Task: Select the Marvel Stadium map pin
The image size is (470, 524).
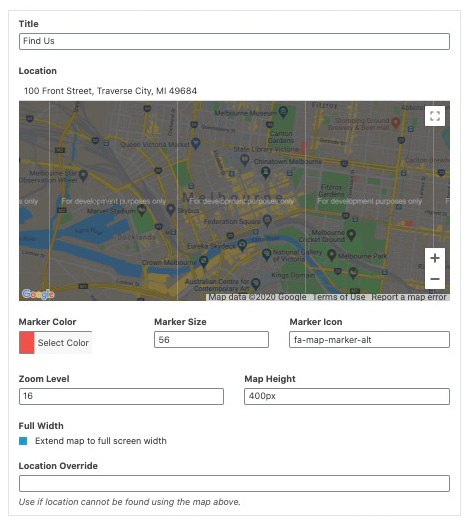Action: click(141, 210)
